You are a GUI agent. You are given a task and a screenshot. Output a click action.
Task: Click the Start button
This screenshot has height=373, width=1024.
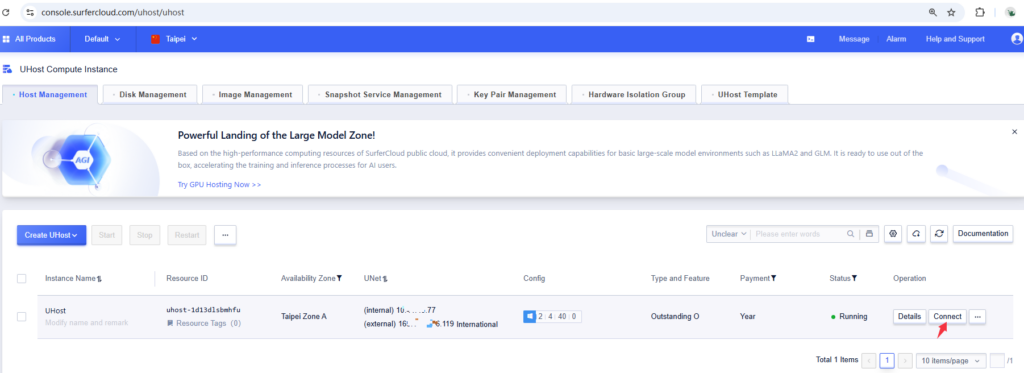(106, 235)
